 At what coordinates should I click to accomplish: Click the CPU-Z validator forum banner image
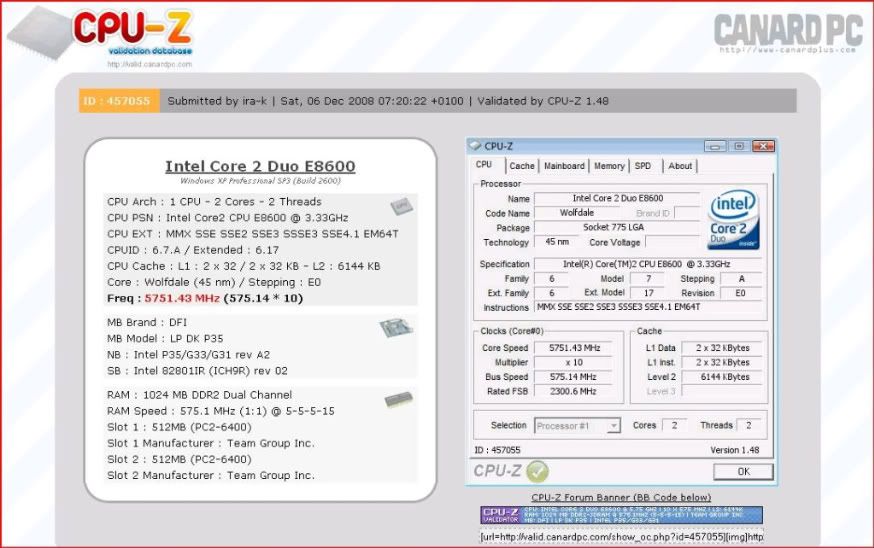tap(621, 515)
